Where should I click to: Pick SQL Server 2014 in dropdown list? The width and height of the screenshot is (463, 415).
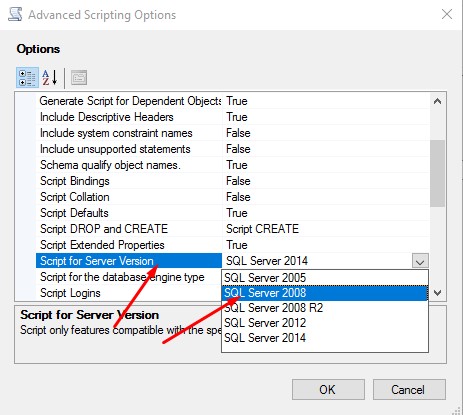pyautogui.click(x=325, y=338)
